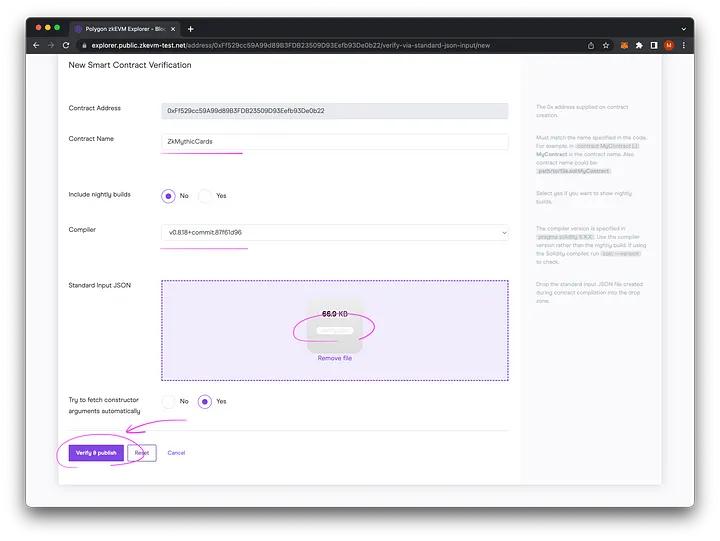The width and height of the screenshot is (720, 541).
Task: Select Yes for Include nightly builds
Action: [205, 196]
